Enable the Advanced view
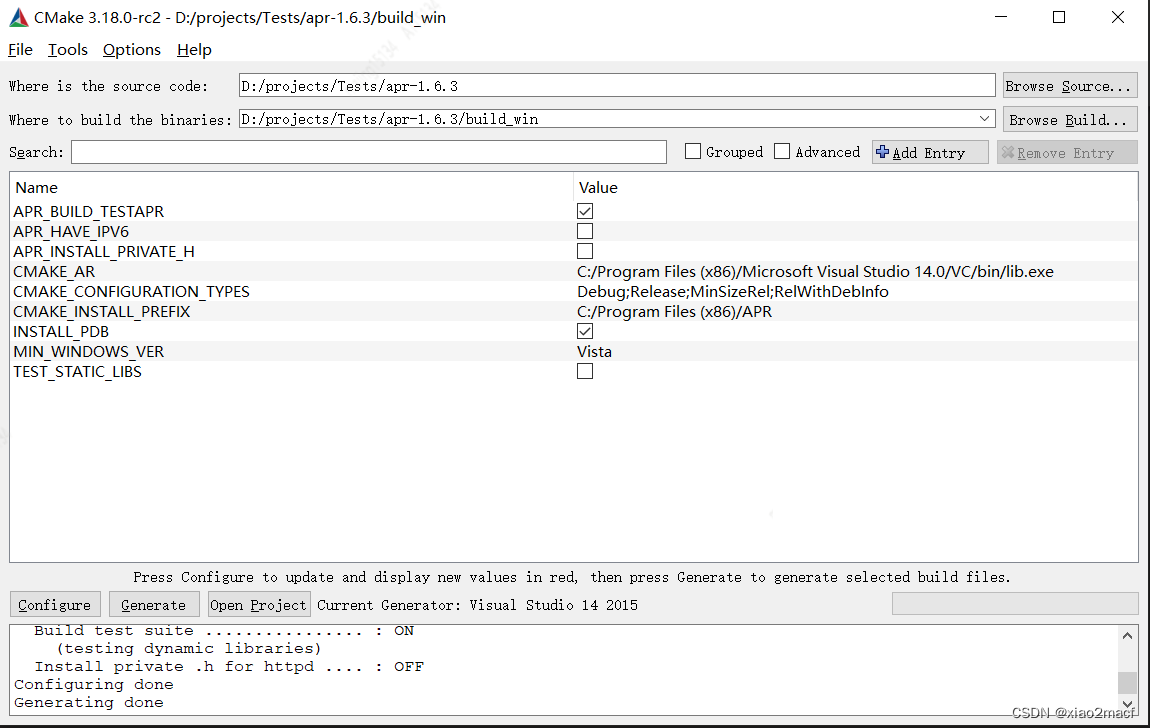 pyautogui.click(x=782, y=151)
